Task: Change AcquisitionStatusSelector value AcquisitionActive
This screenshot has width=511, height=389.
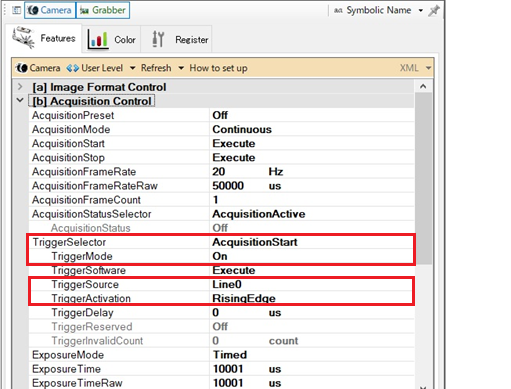Action: 259,214
